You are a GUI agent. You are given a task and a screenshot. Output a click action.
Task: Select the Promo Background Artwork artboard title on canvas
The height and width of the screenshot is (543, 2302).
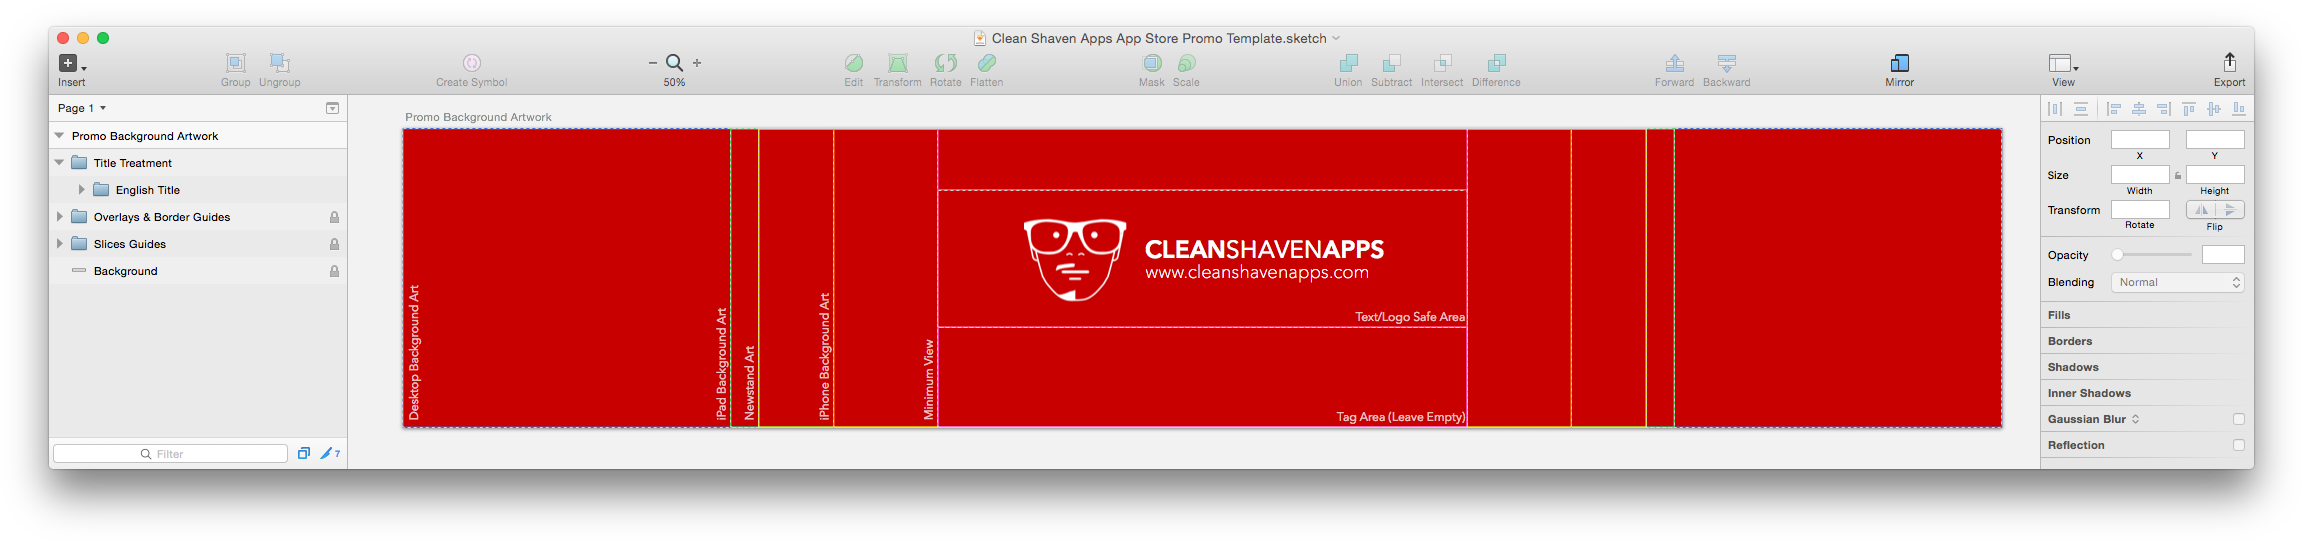click(478, 117)
